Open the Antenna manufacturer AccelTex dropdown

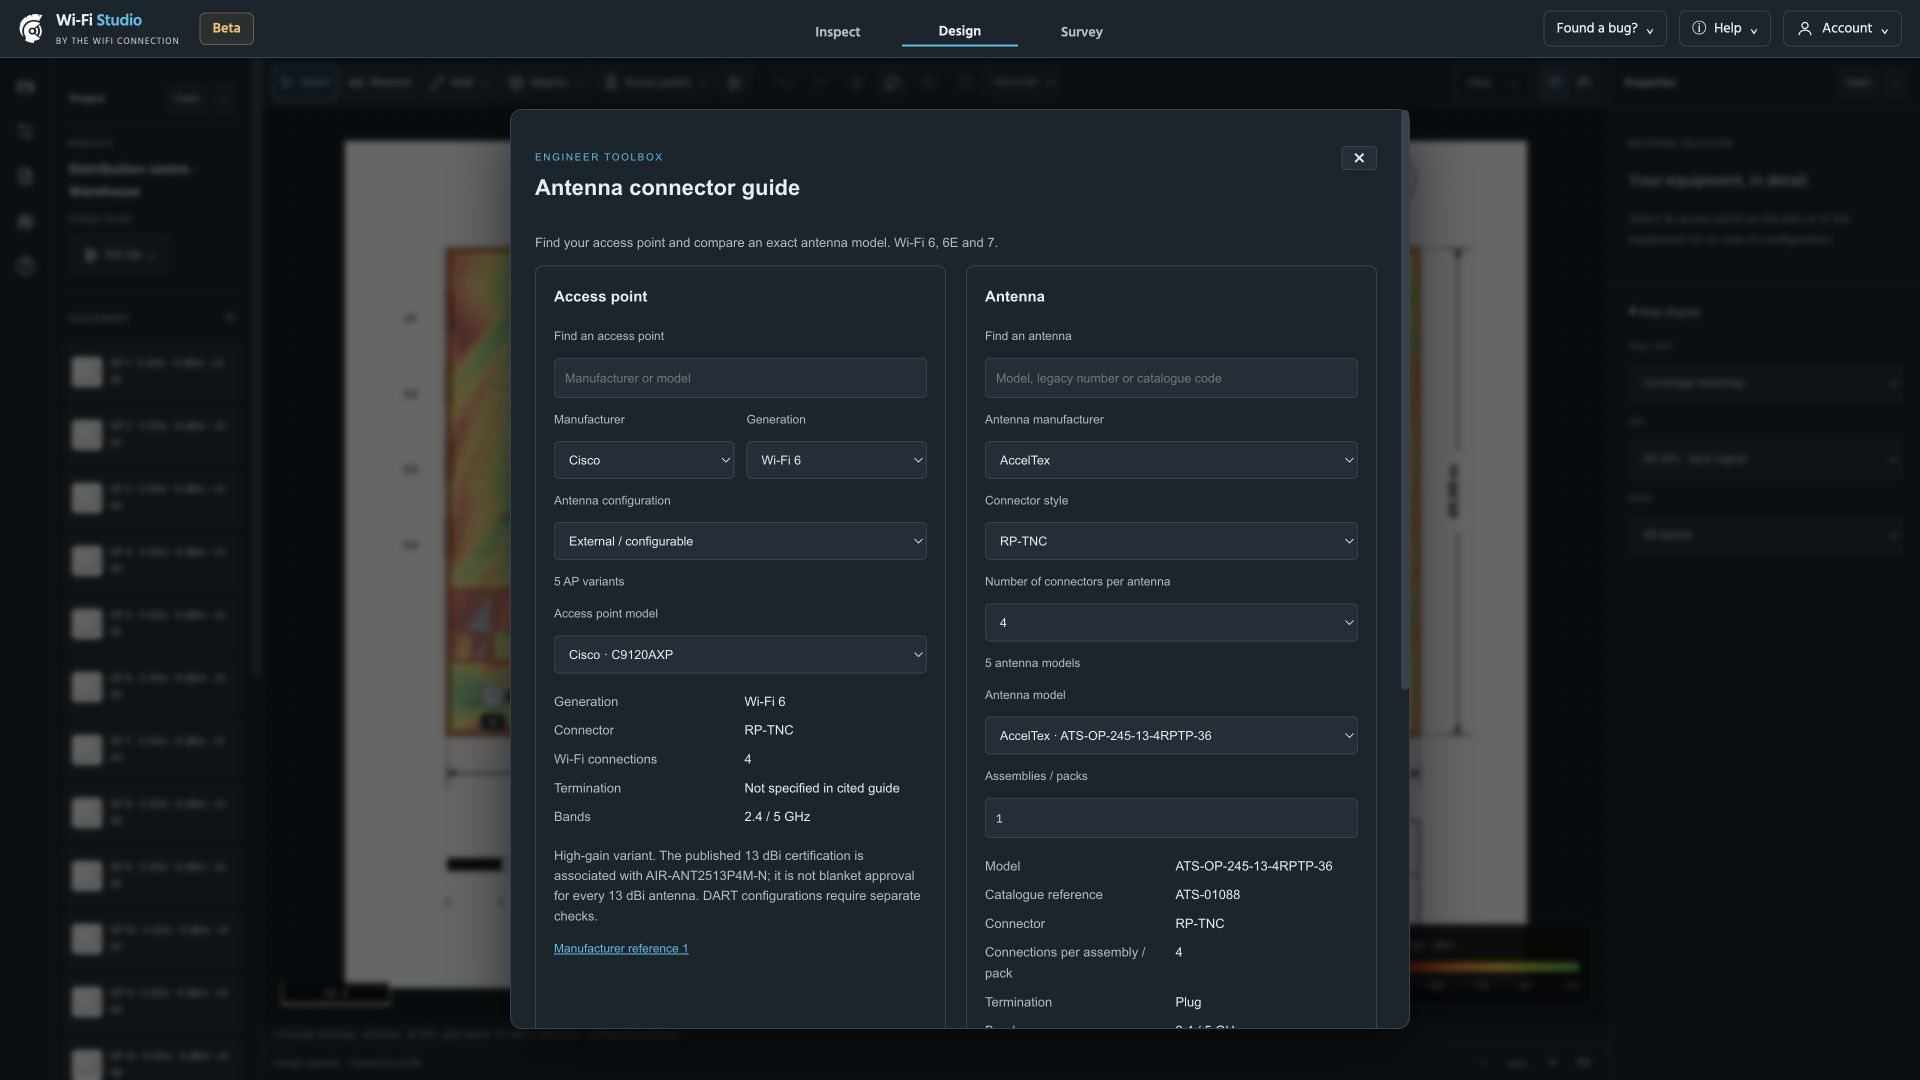point(1171,460)
